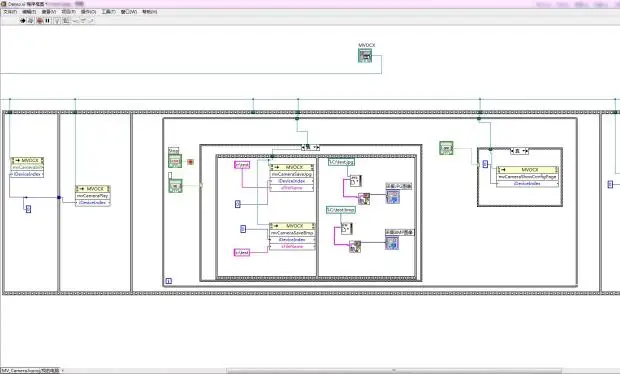Open the 操作(O) menu

point(89,12)
